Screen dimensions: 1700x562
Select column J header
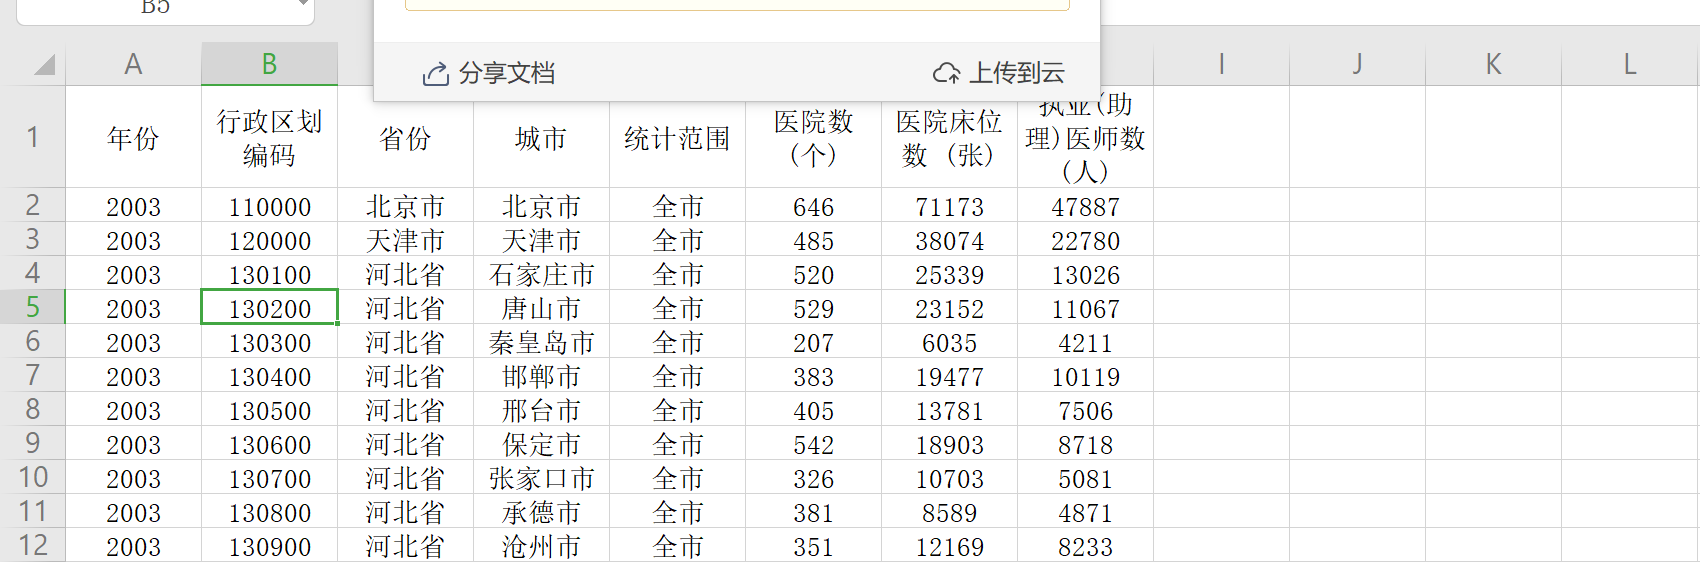point(1357,65)
